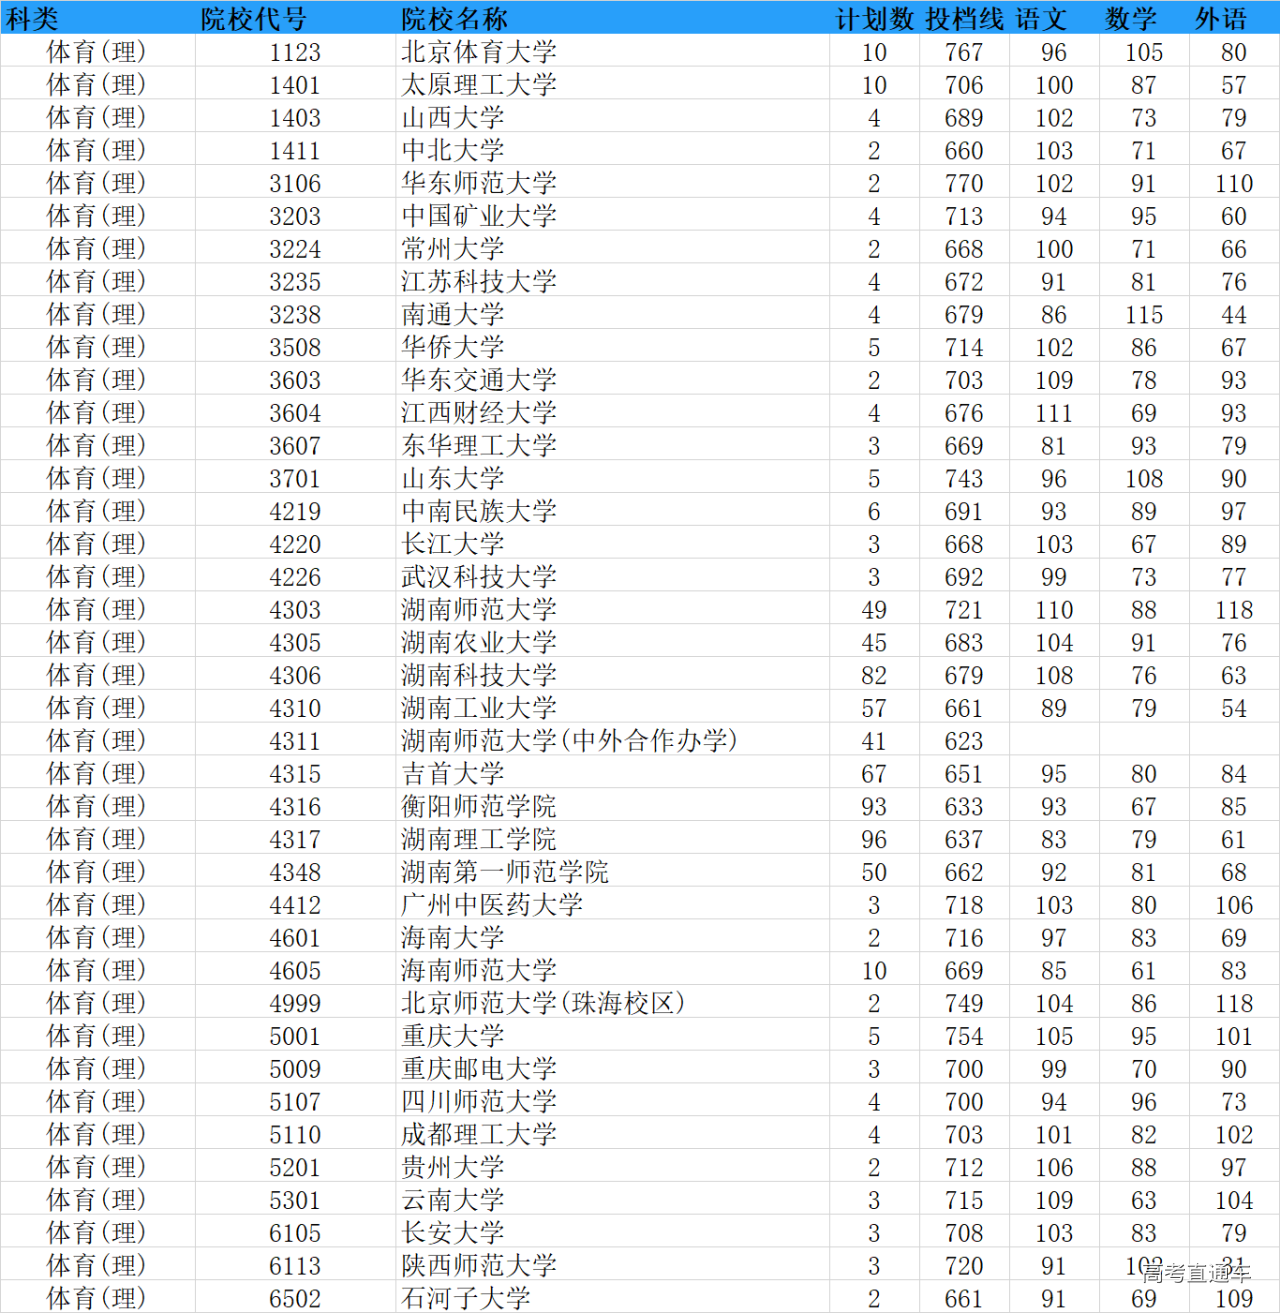Click the 118 外语 score of 湖南师范大学
This screenshot has width=1280, height=1313.
[1233, 609]
